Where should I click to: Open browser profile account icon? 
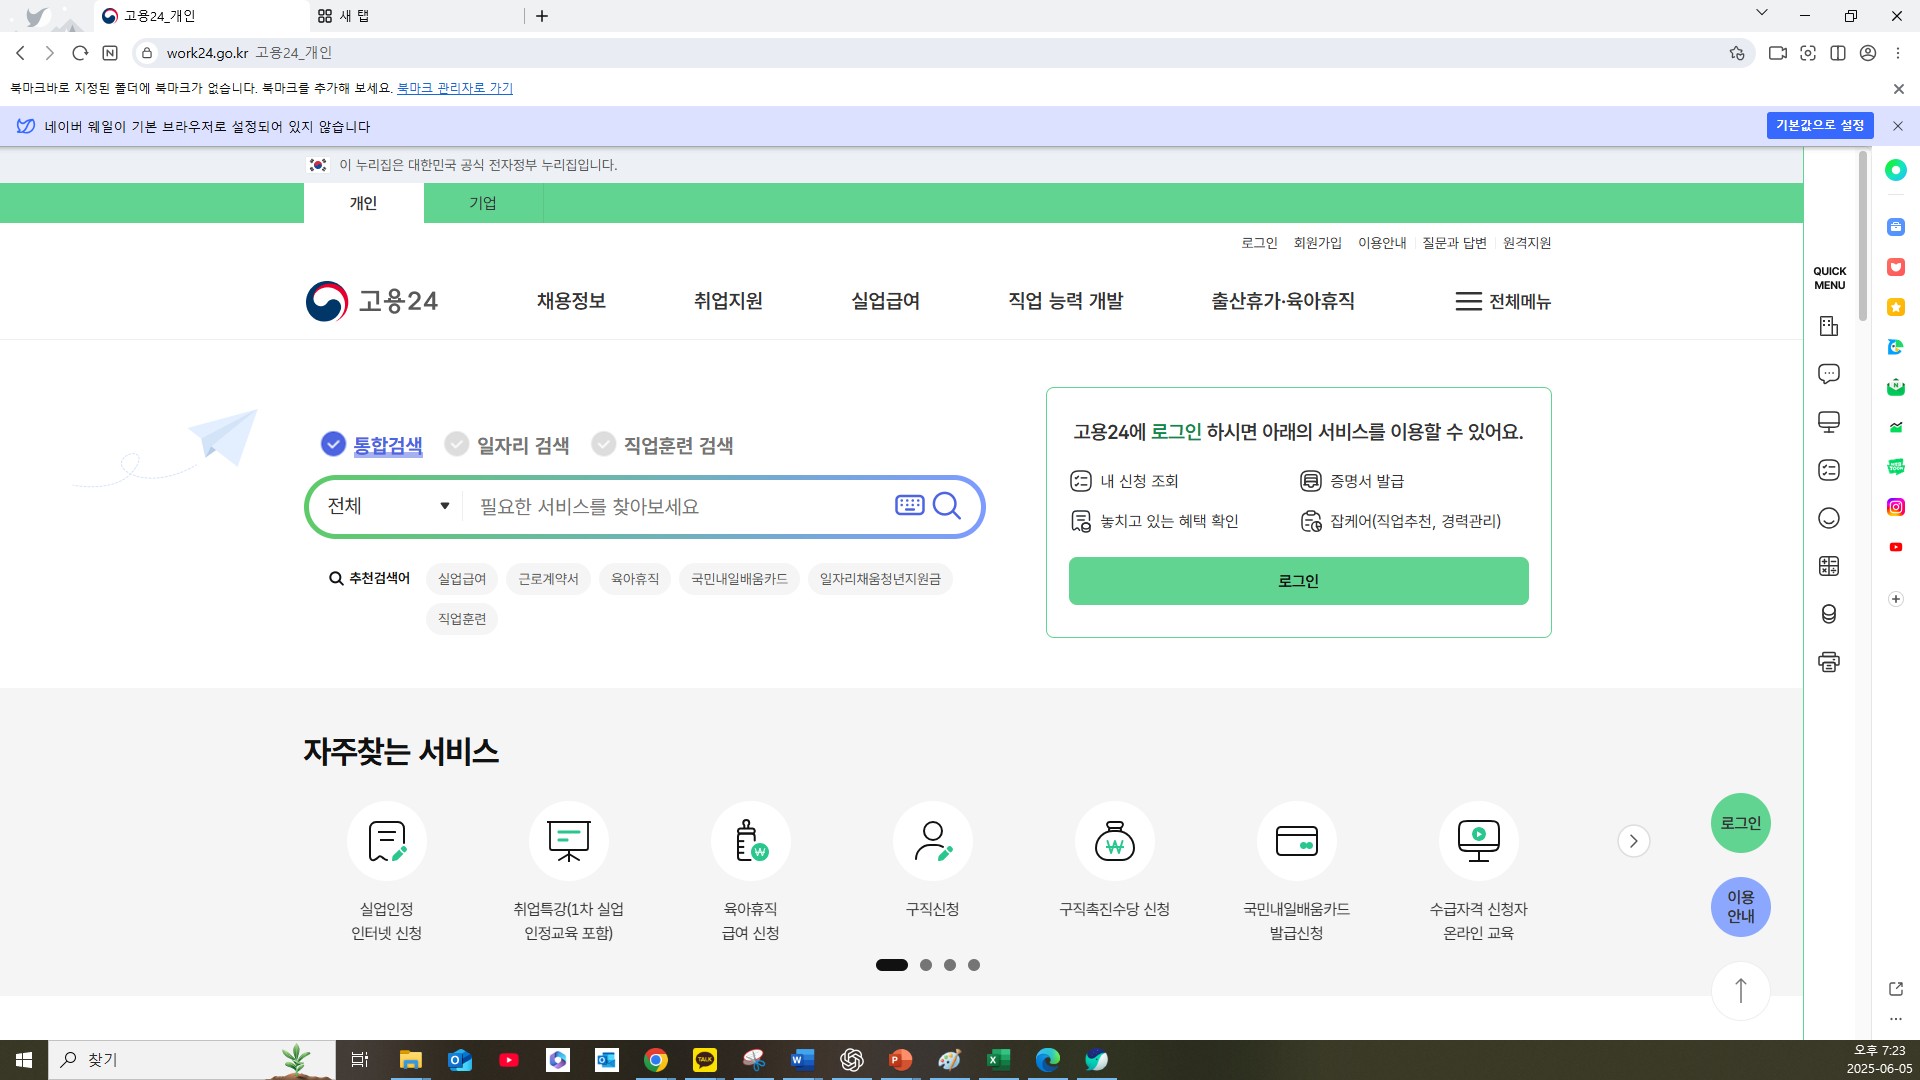[x=1868, y=53]
